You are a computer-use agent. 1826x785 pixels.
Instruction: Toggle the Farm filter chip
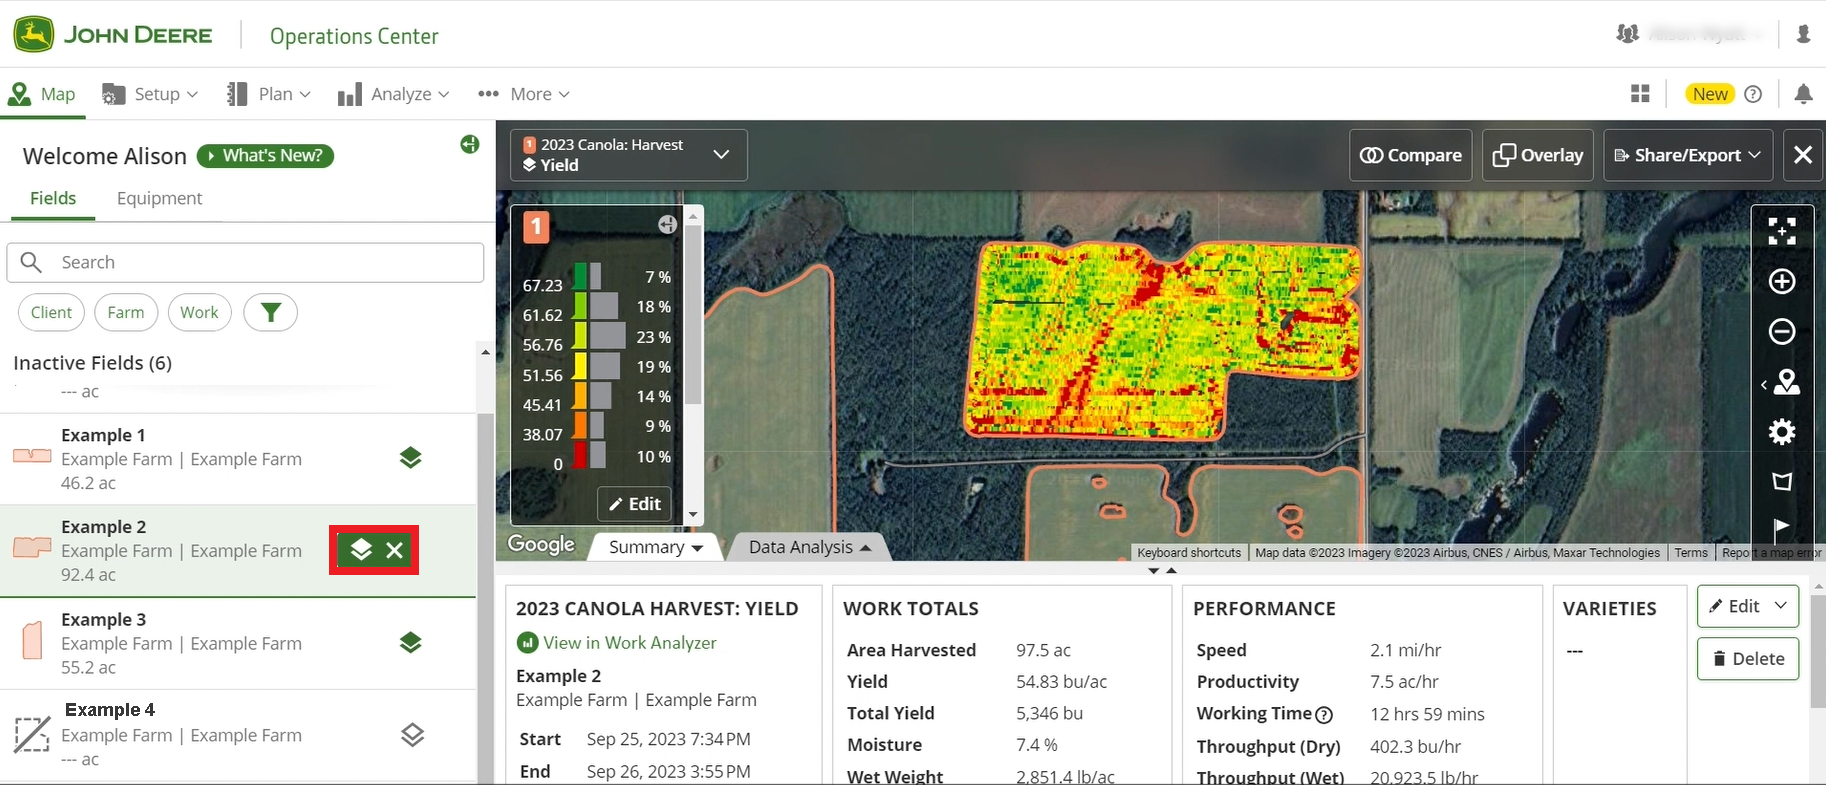[x=126, y=312]
